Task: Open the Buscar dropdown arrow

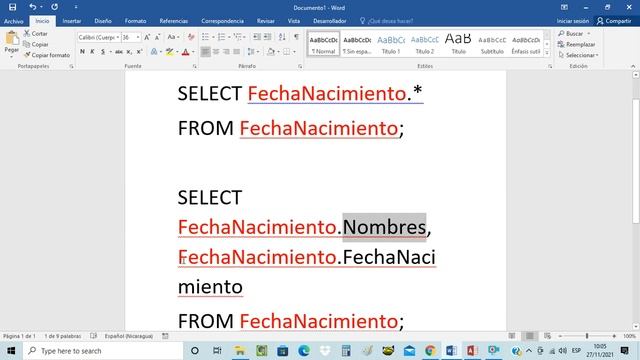Action: coord(589,33)
